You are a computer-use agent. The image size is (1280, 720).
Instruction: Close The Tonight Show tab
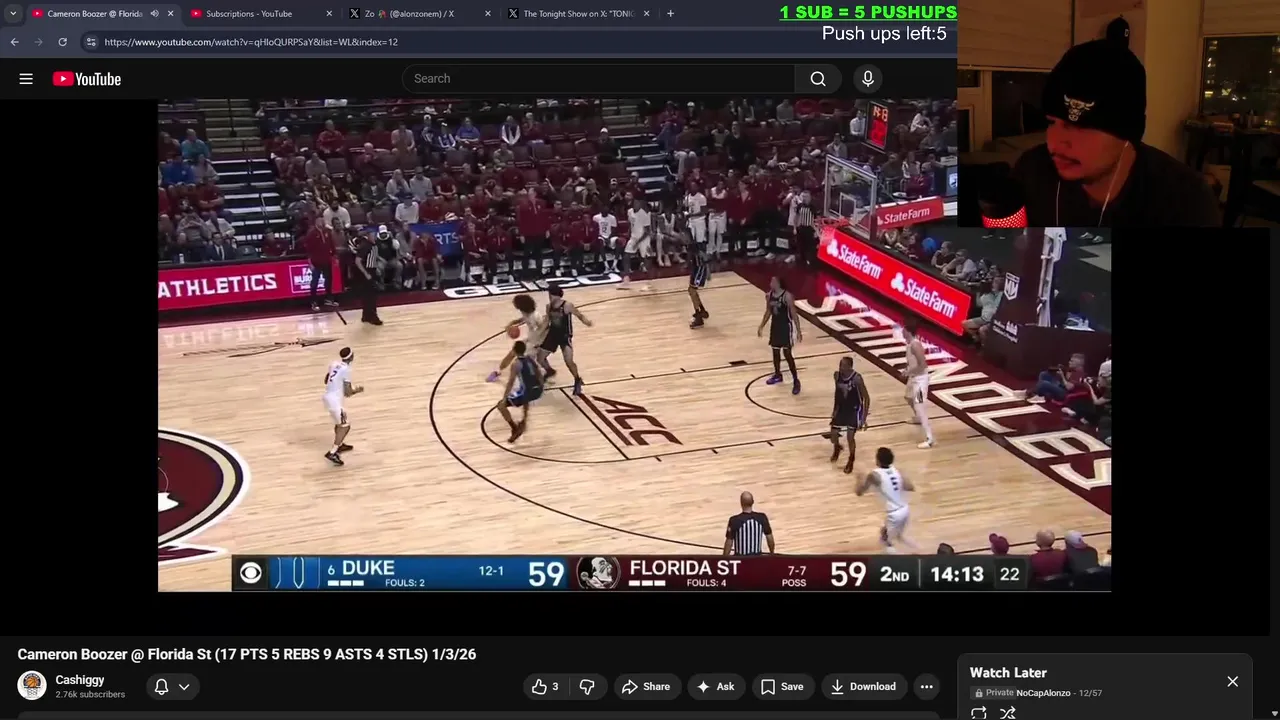(646, 14)
